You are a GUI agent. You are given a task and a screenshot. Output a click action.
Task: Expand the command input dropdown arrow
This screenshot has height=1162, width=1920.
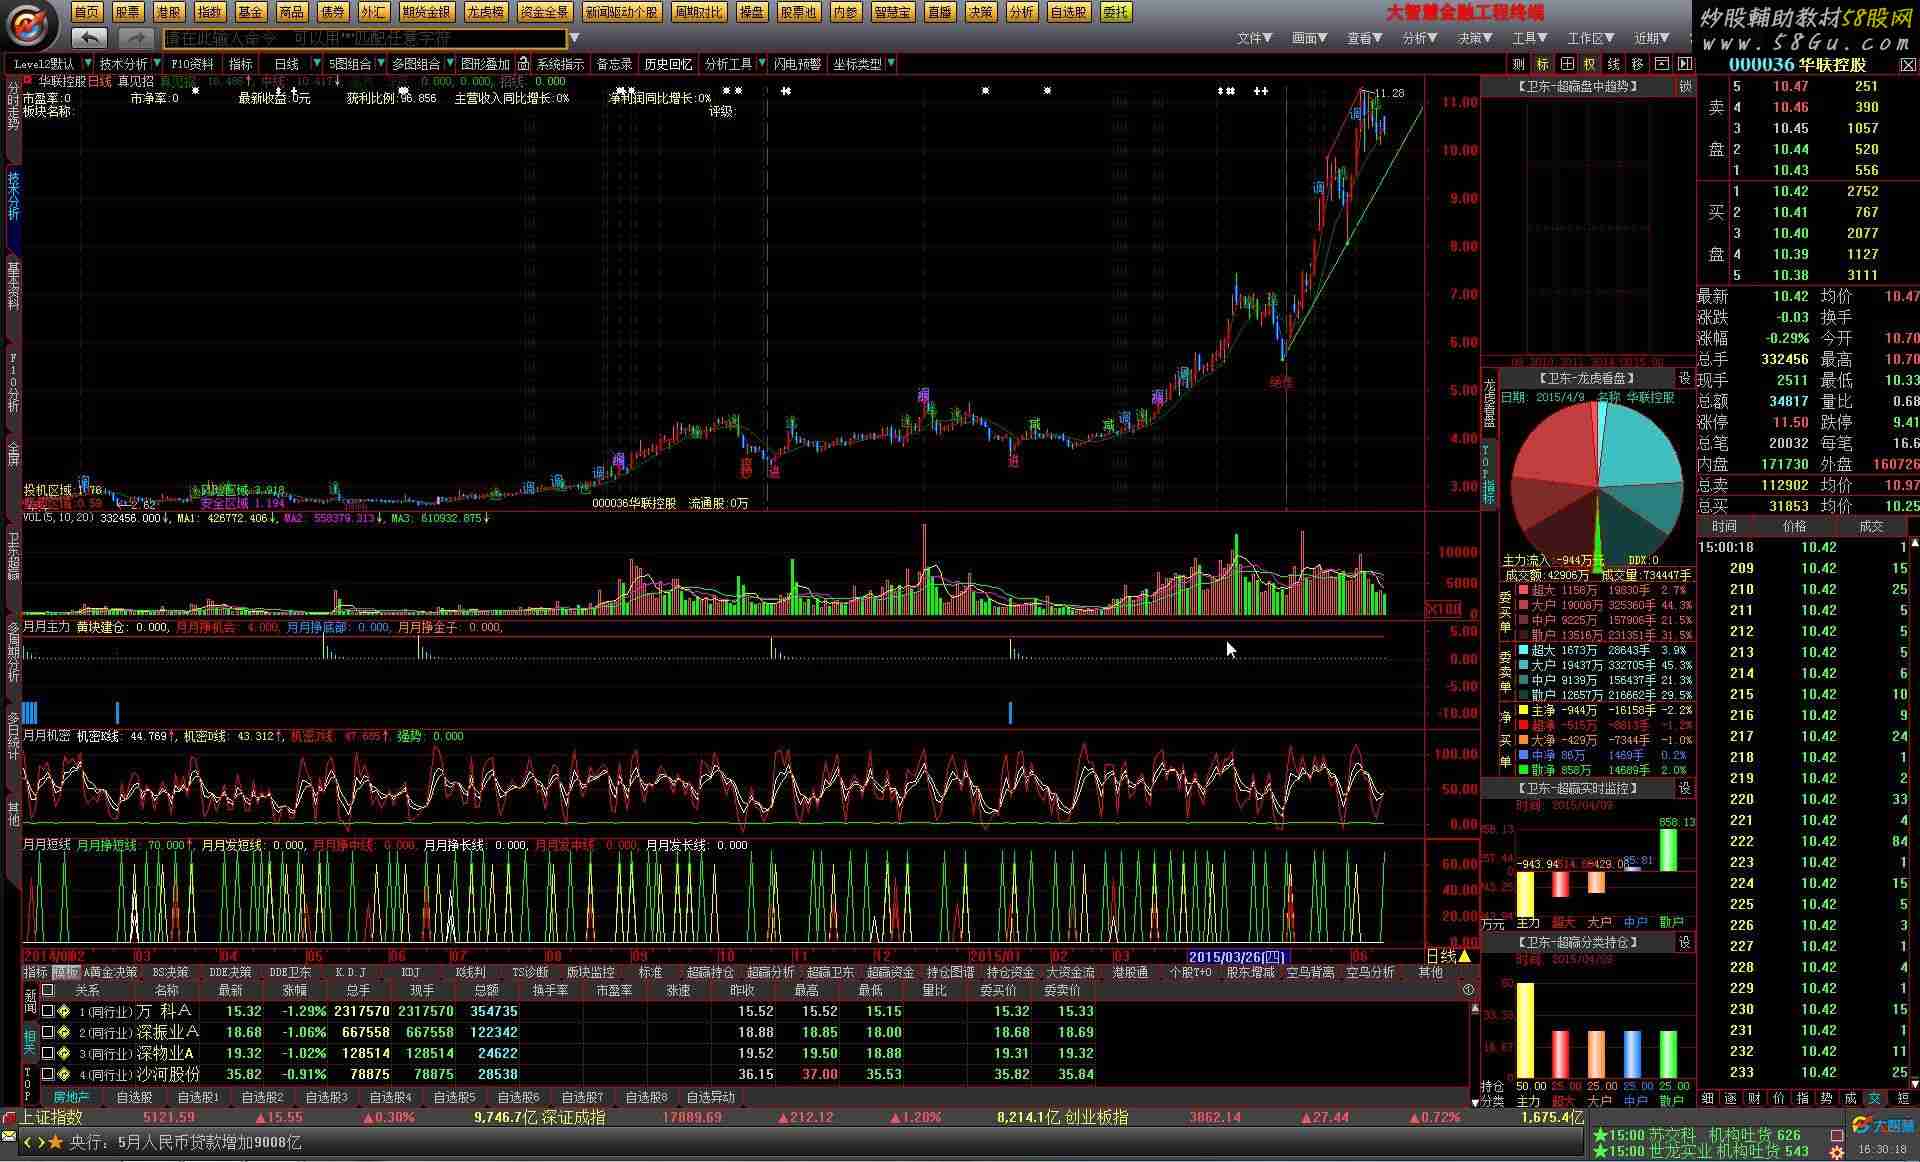(x=574, y=38)
